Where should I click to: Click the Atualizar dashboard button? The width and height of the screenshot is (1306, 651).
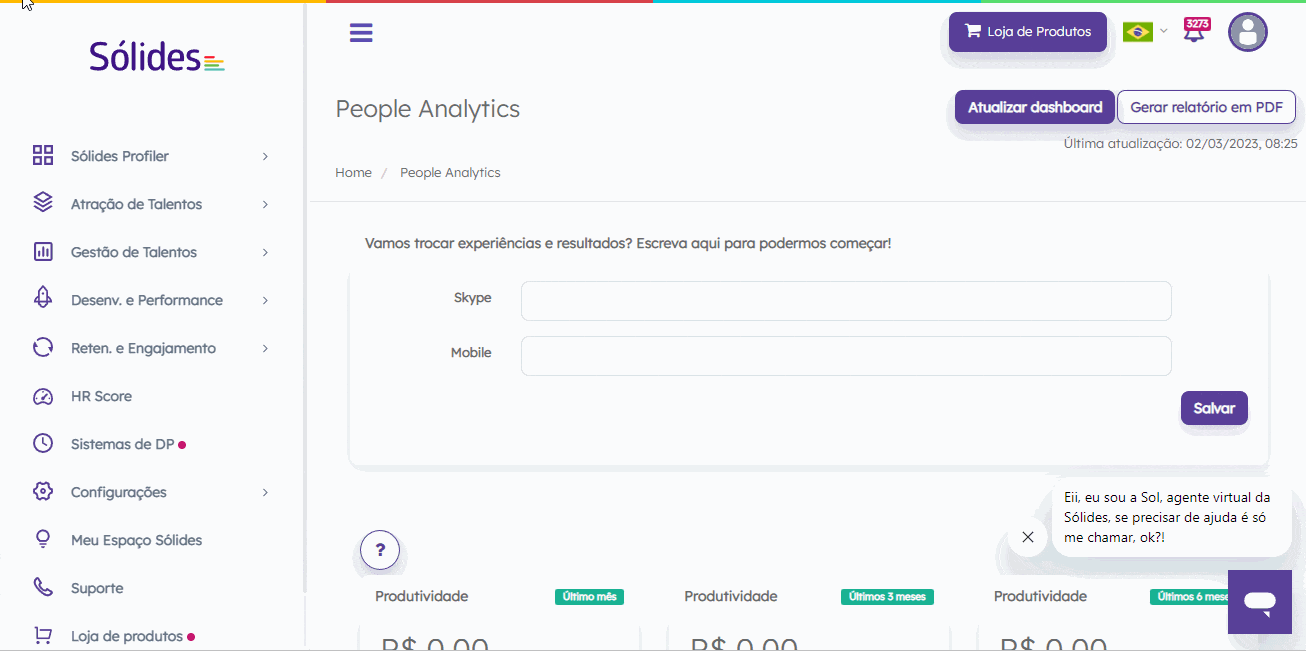tap(1035, 107)
